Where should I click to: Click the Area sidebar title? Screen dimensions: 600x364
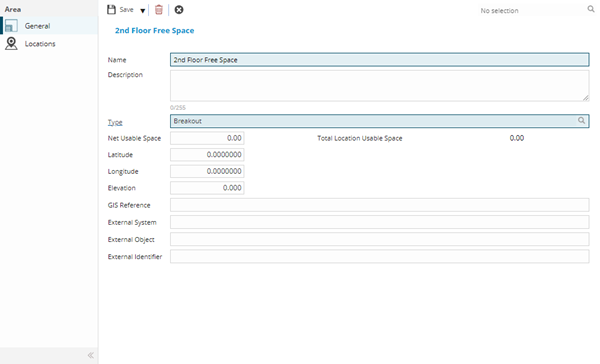13,9
